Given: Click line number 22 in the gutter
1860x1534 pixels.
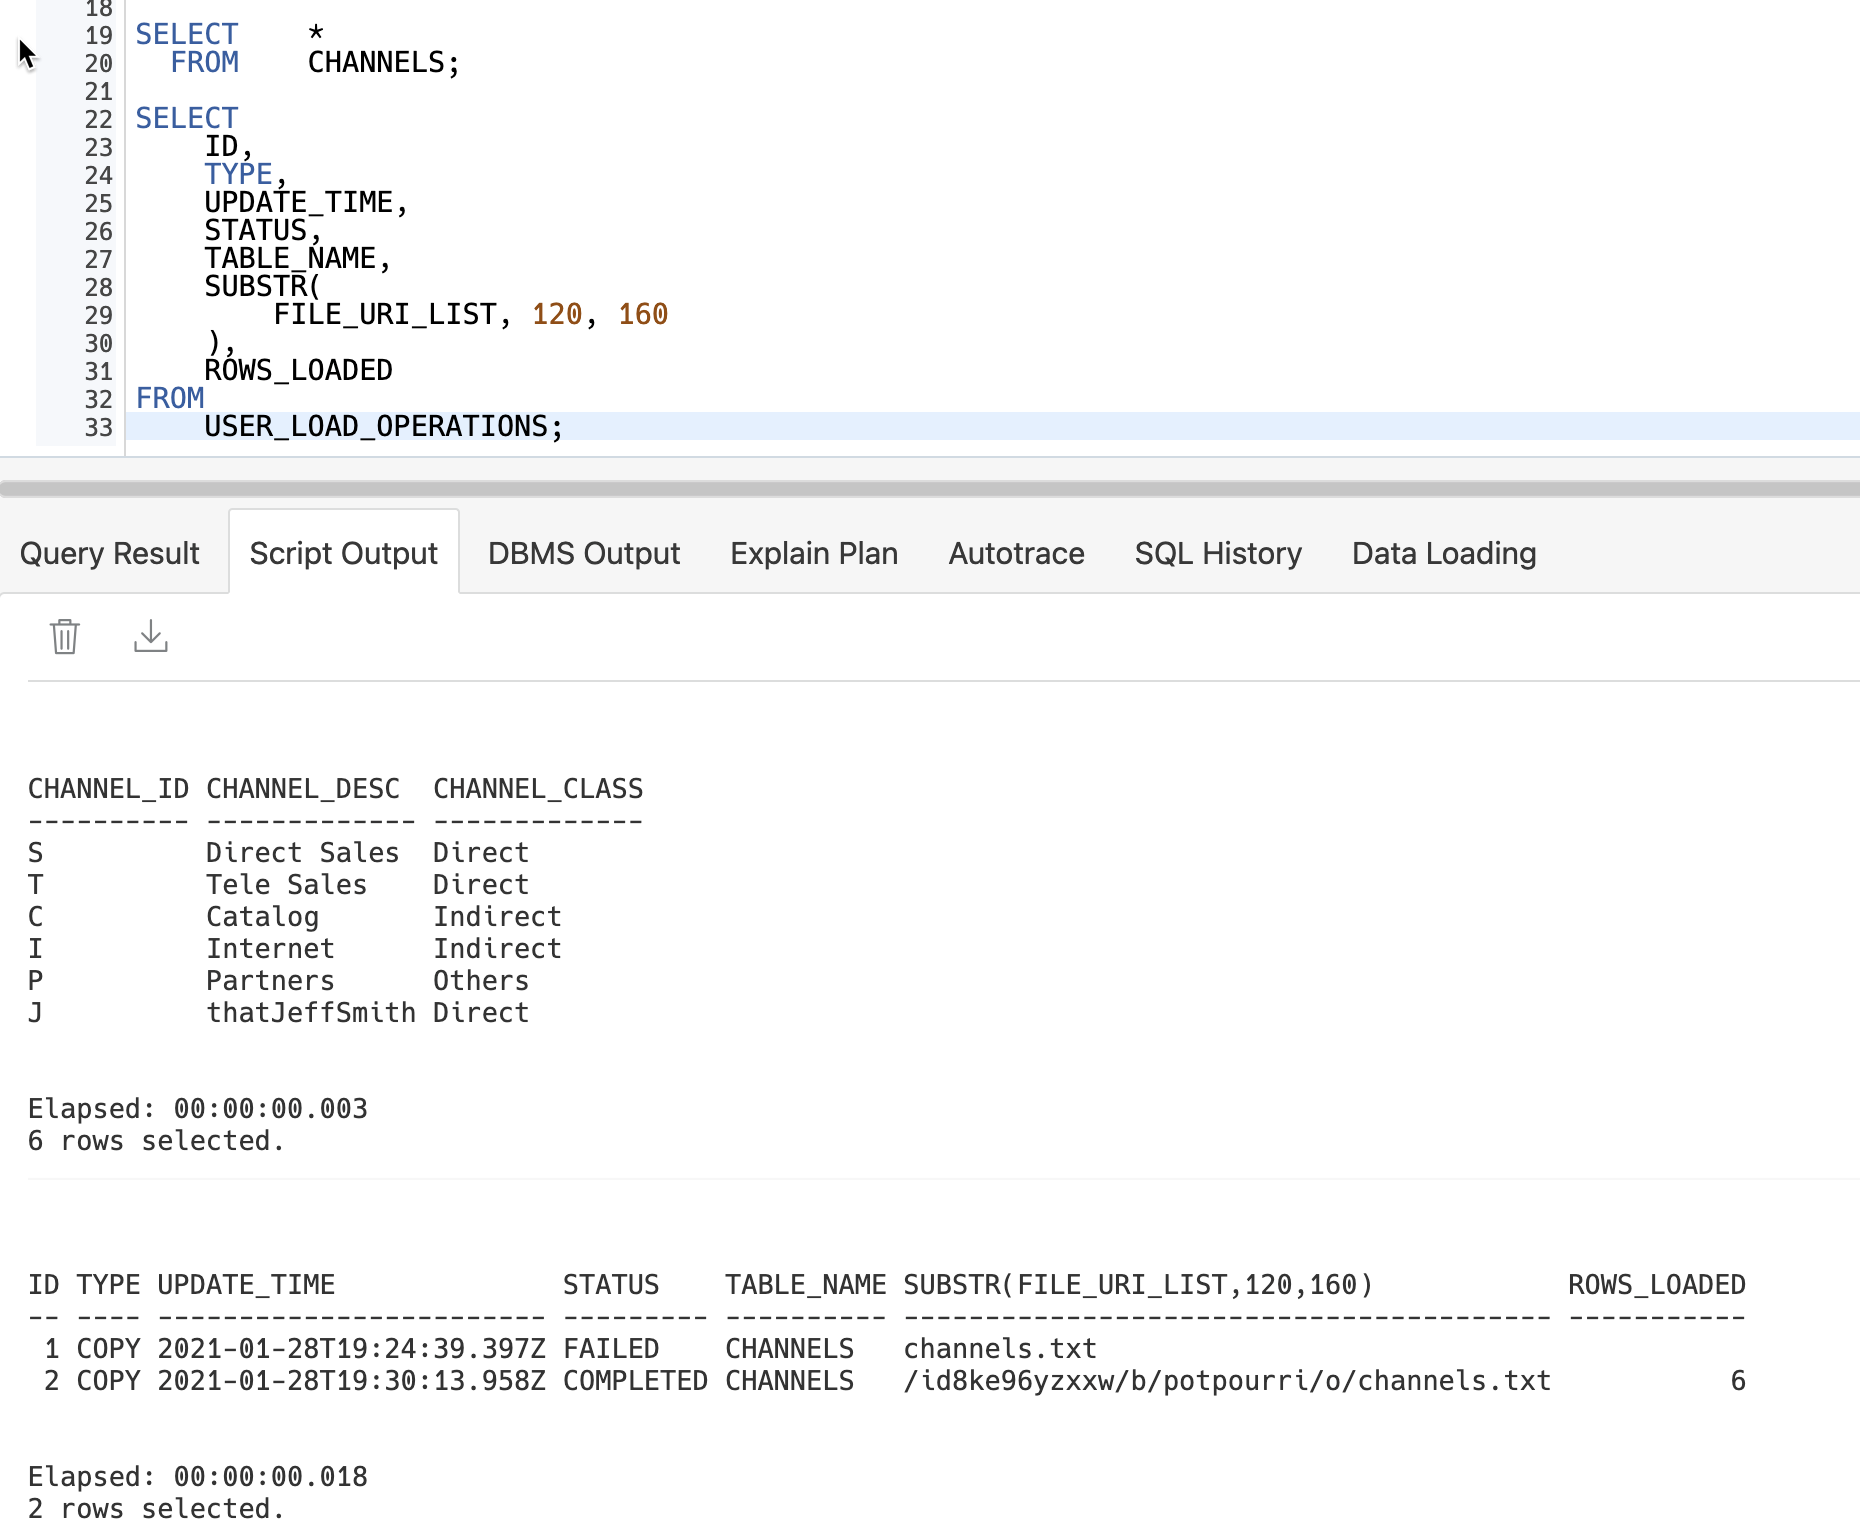Looking at the screenshot, I should [98, 120].
